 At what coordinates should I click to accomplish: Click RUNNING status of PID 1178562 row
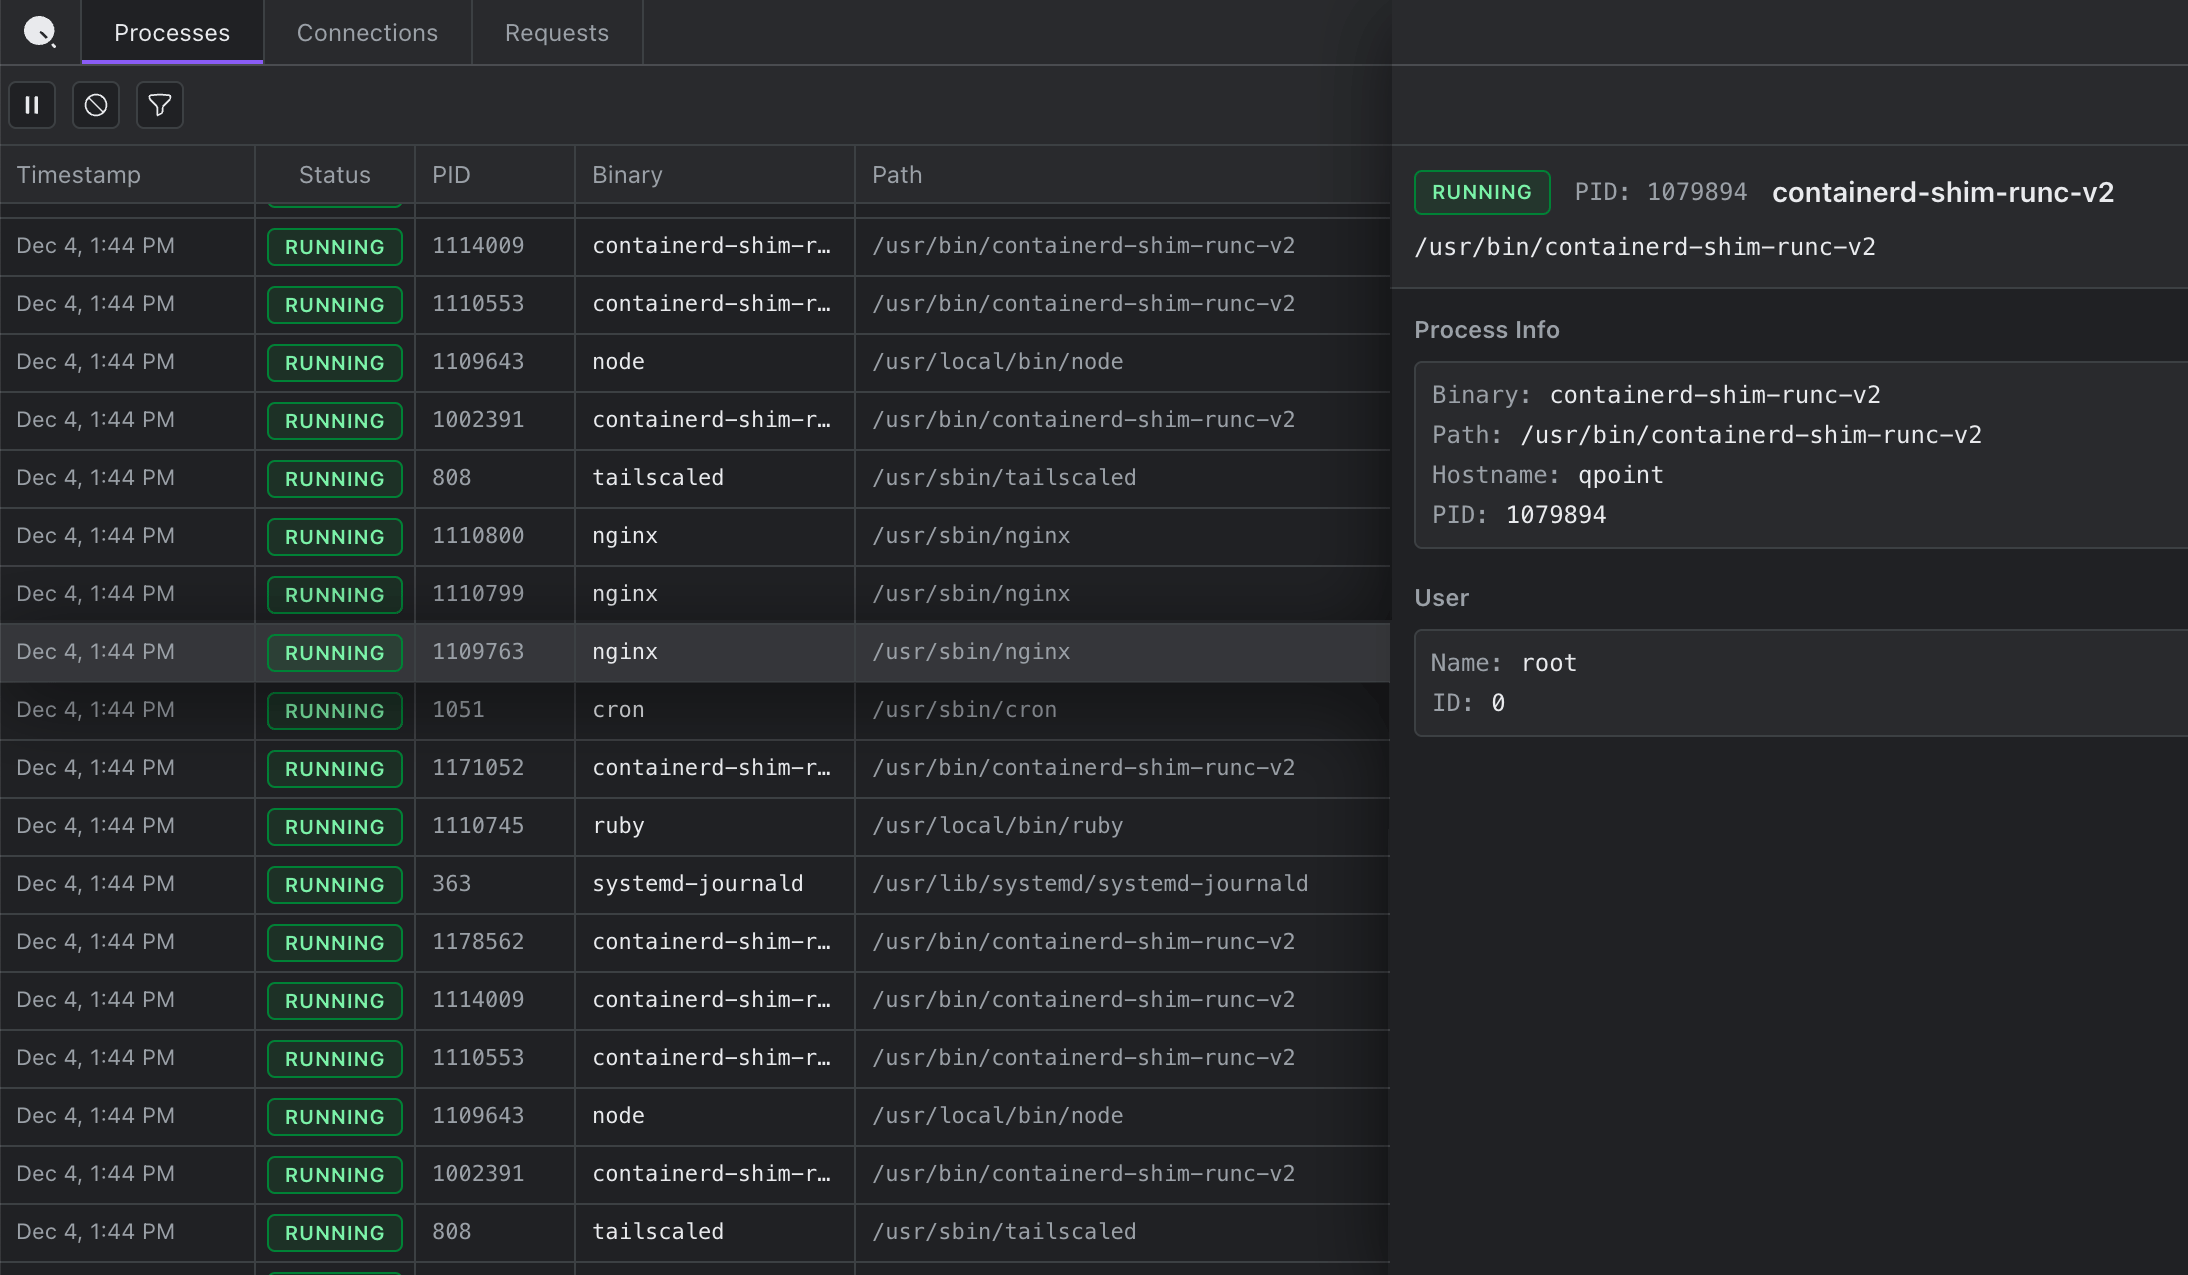[334, 943]
